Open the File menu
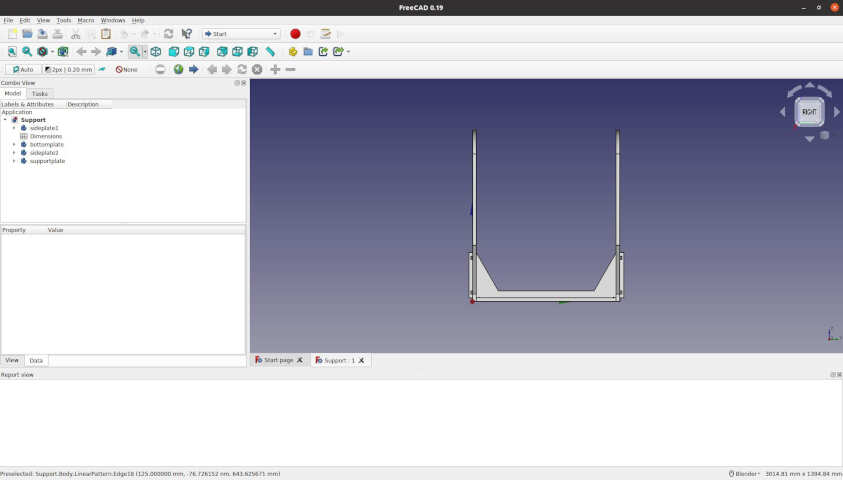Viewport: 843px width, 480px height. click(8, 20)
